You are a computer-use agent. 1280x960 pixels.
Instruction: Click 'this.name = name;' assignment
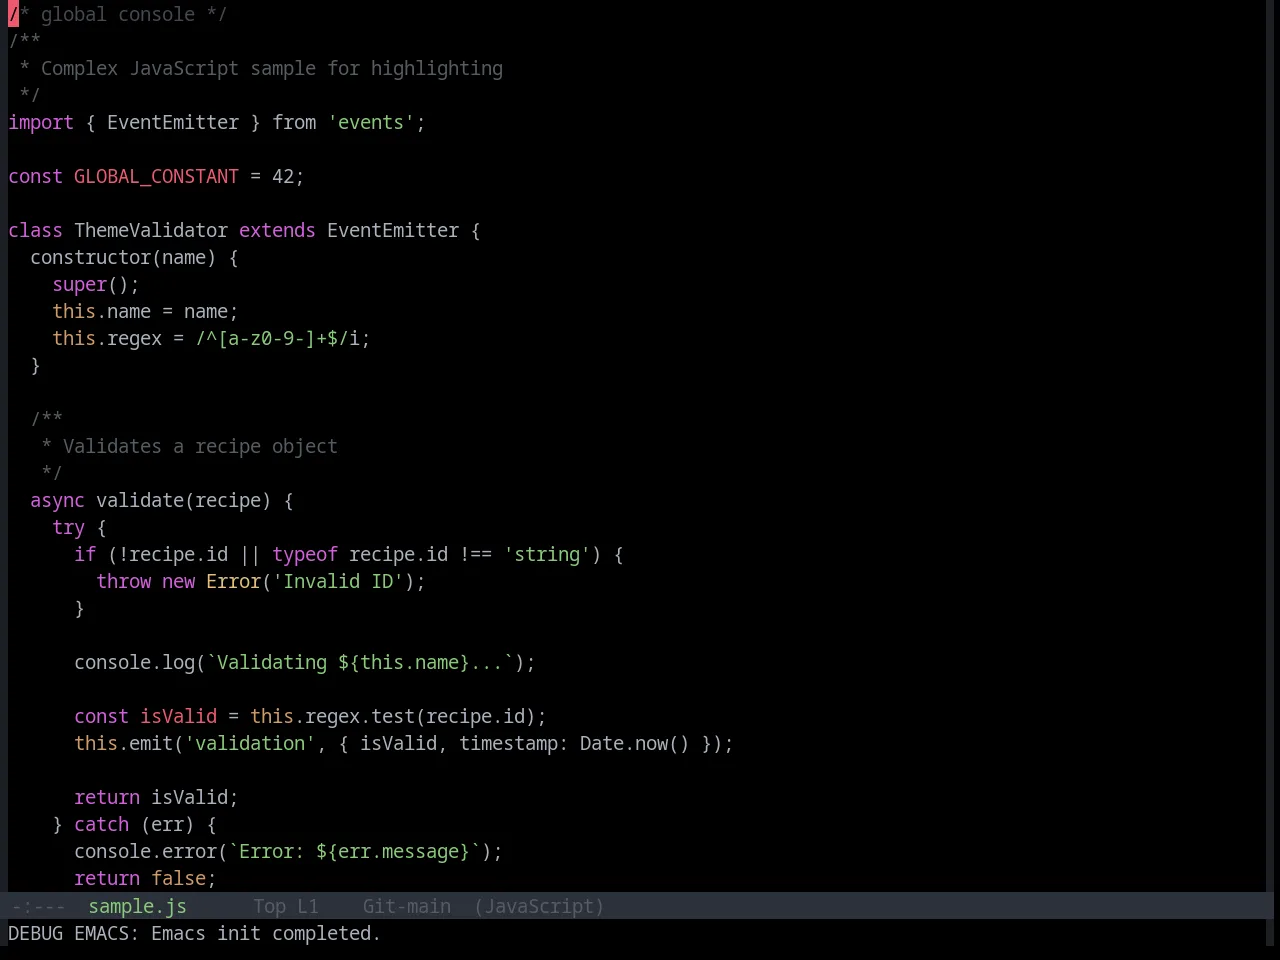tap(145, 311)
